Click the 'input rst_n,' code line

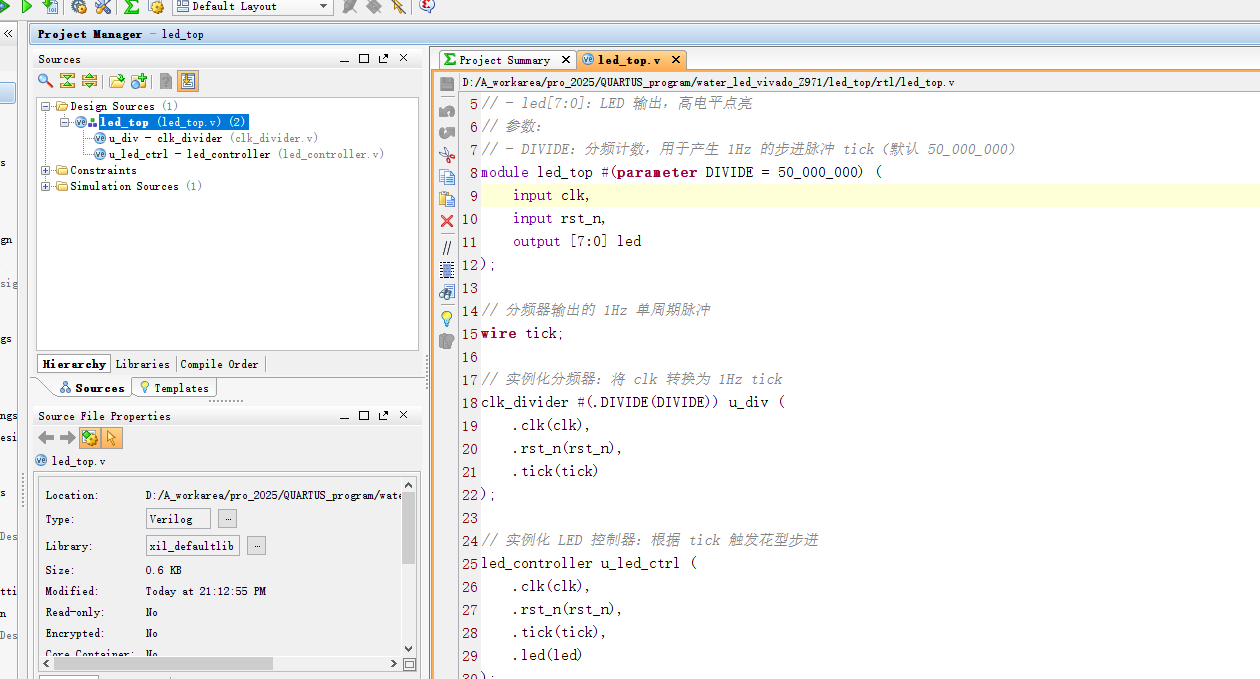[x=559, y=218]
